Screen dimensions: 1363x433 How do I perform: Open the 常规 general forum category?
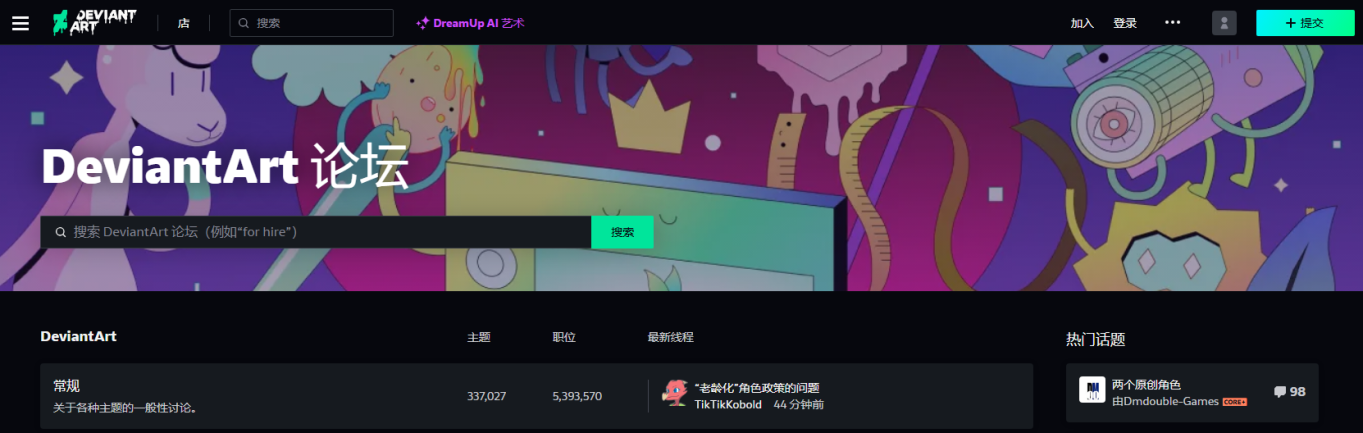66,386
